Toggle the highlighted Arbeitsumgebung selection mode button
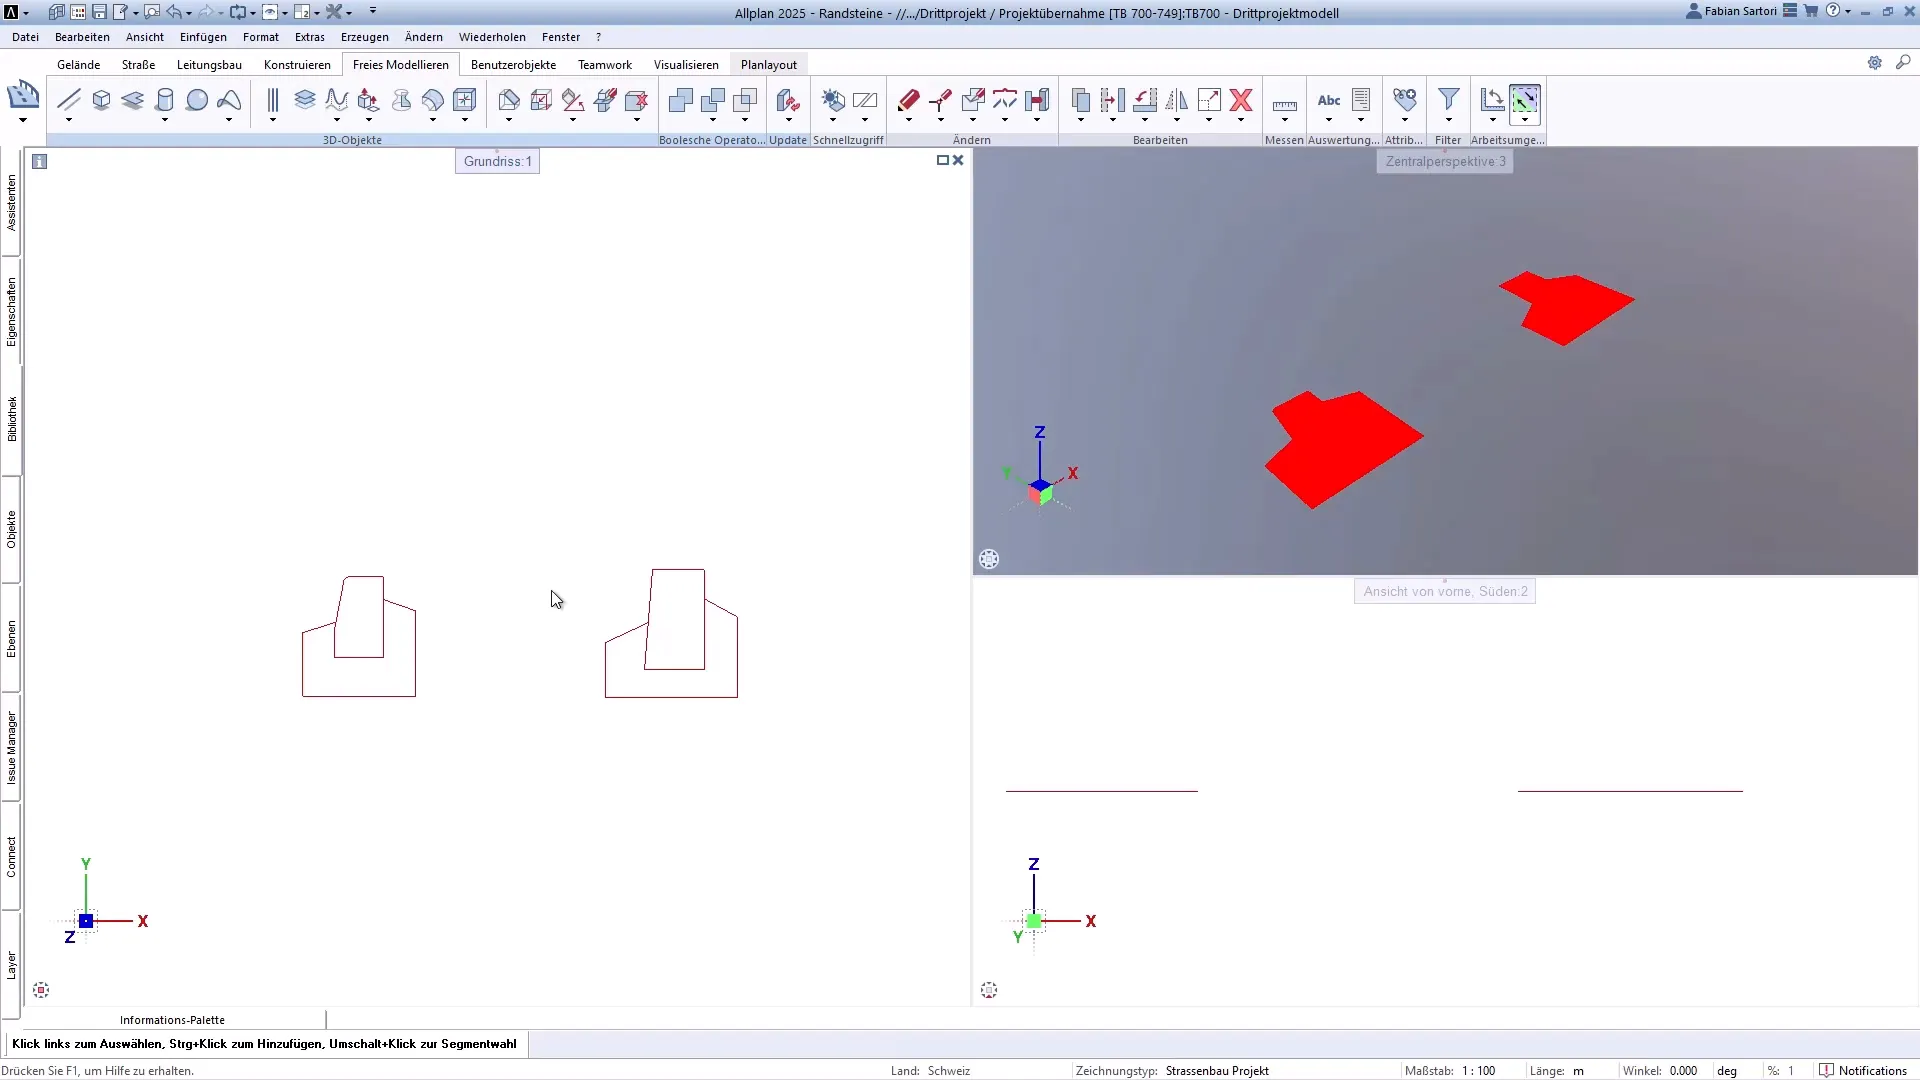This screenshot has width=1920, height=1080. [1524, 100]
